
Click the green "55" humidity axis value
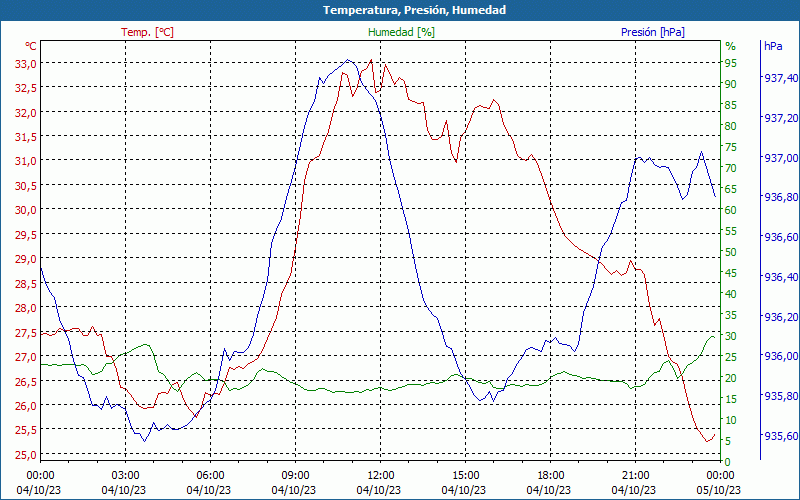[731, 231]
